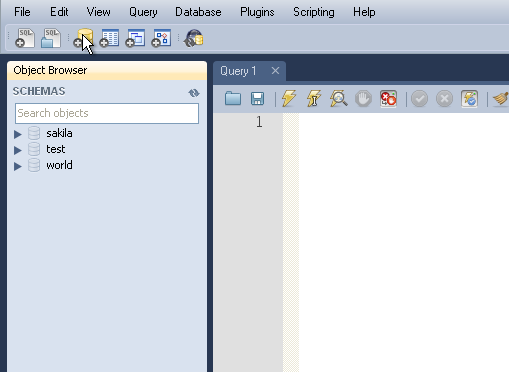The image size is (509, 372).
Task: Toggle auto-commit mode button
Action: click(469, 99)
